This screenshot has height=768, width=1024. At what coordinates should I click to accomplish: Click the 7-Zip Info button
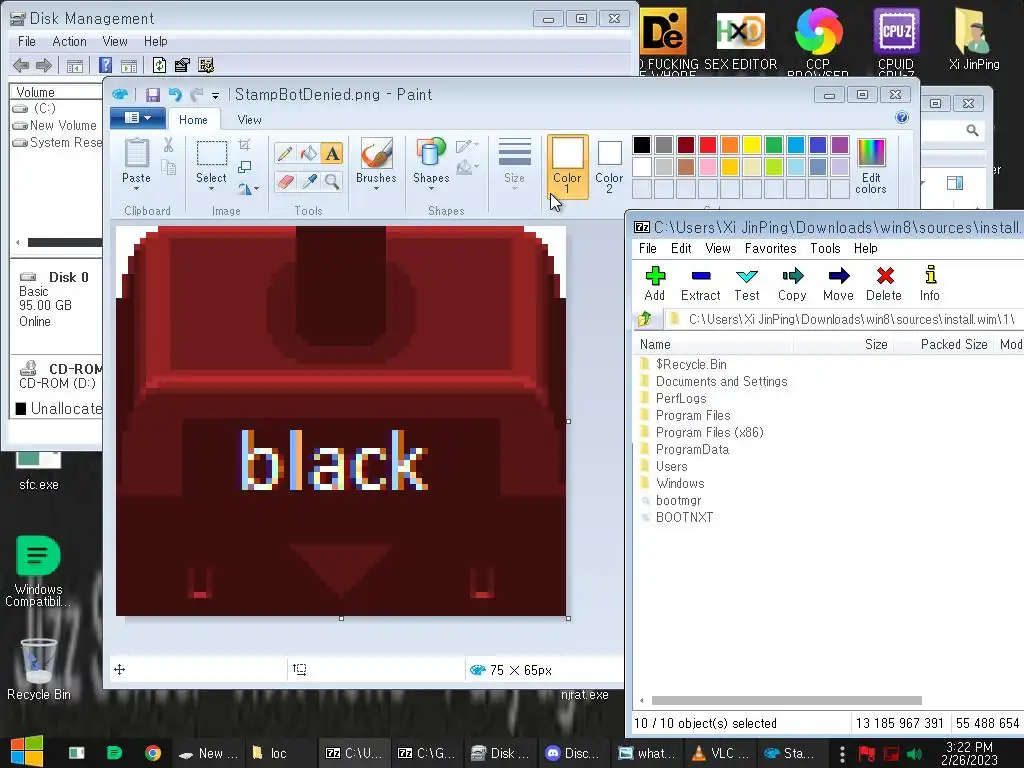[x=930, y=284]
